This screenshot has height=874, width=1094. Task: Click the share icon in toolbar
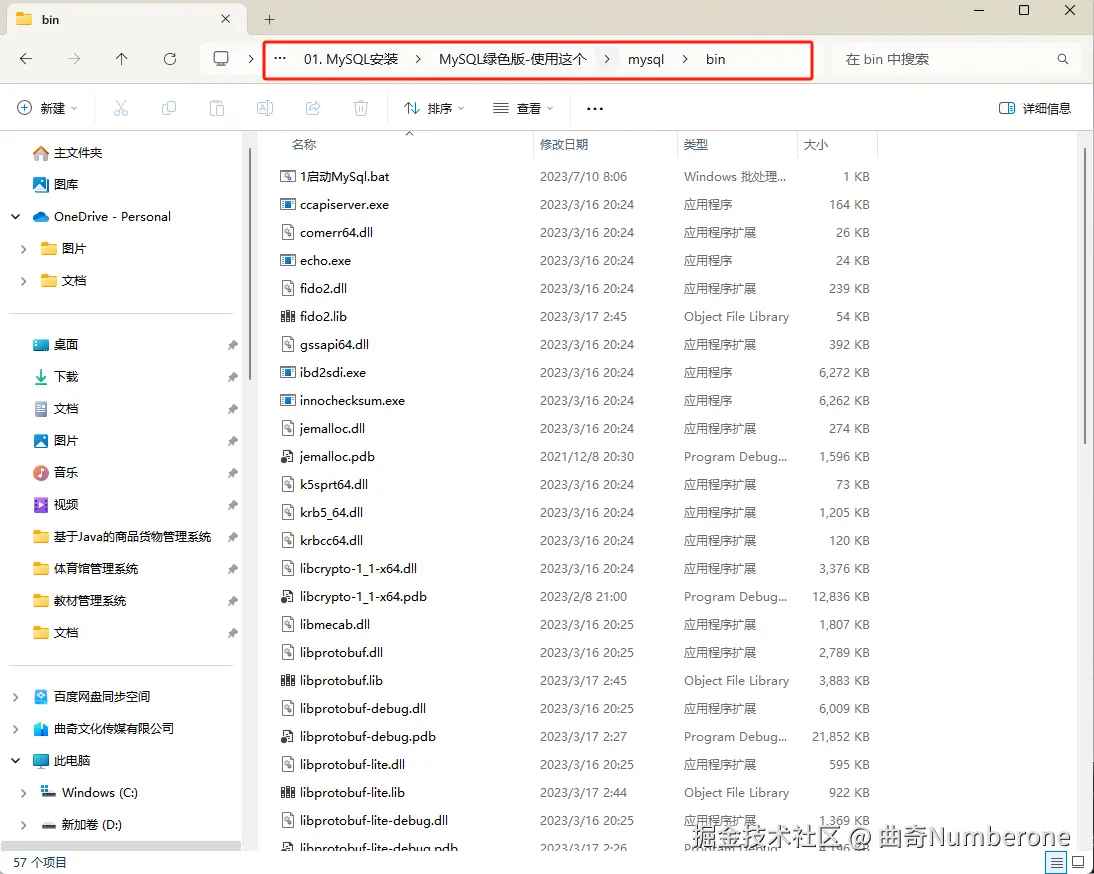coord(313,108)
